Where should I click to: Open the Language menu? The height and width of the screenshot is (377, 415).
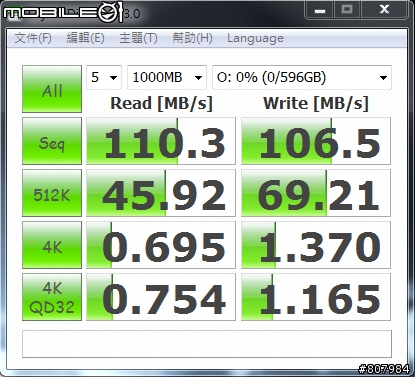255,38
